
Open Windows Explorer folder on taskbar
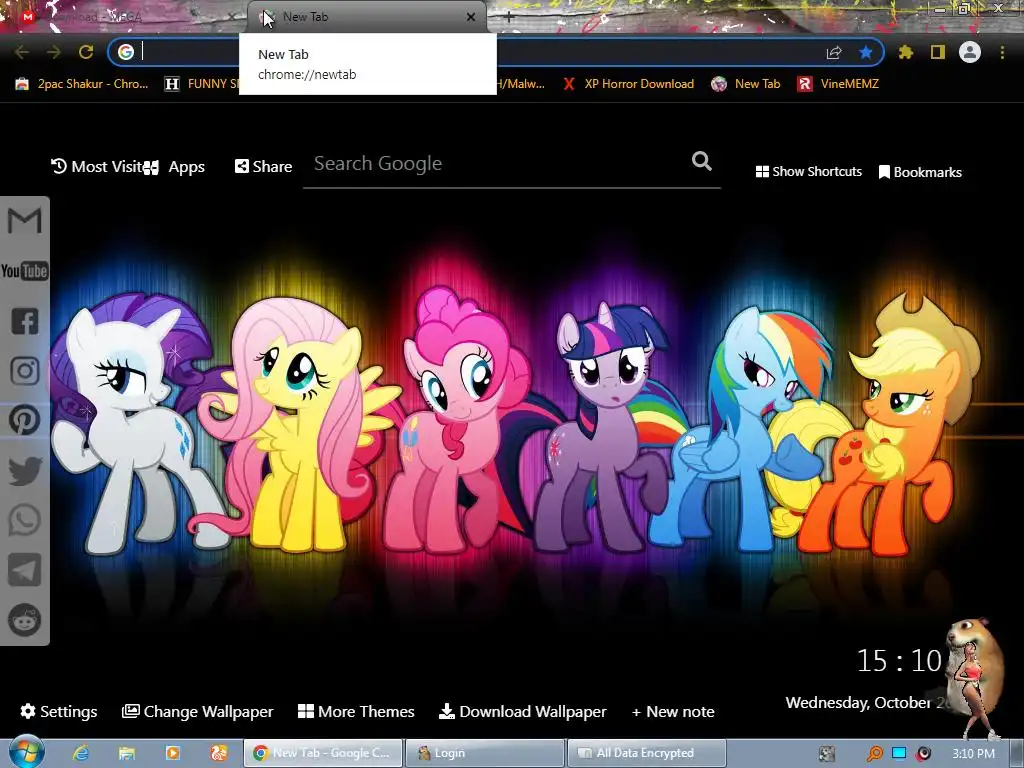[x=127, y=753]
